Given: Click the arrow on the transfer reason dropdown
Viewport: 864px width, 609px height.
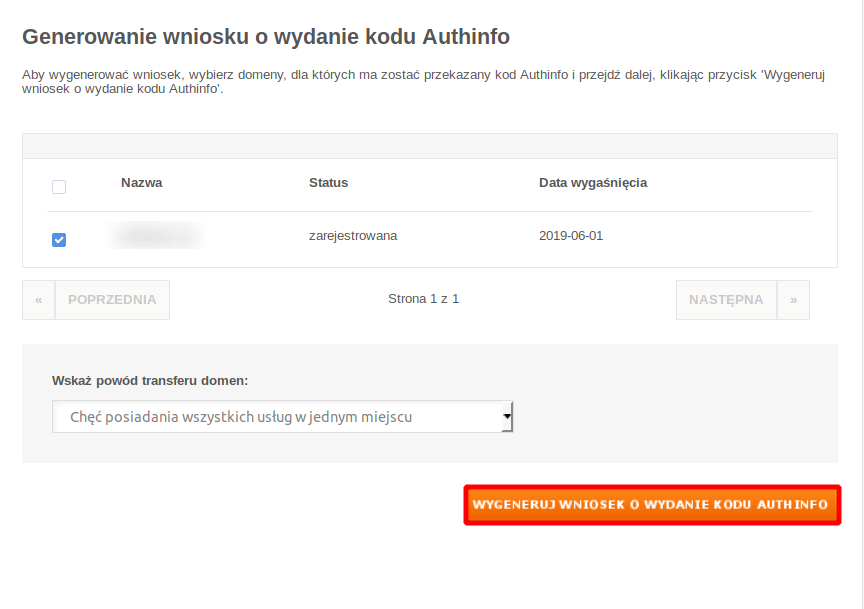Looking at the screenshot, I should click(507, 416).
